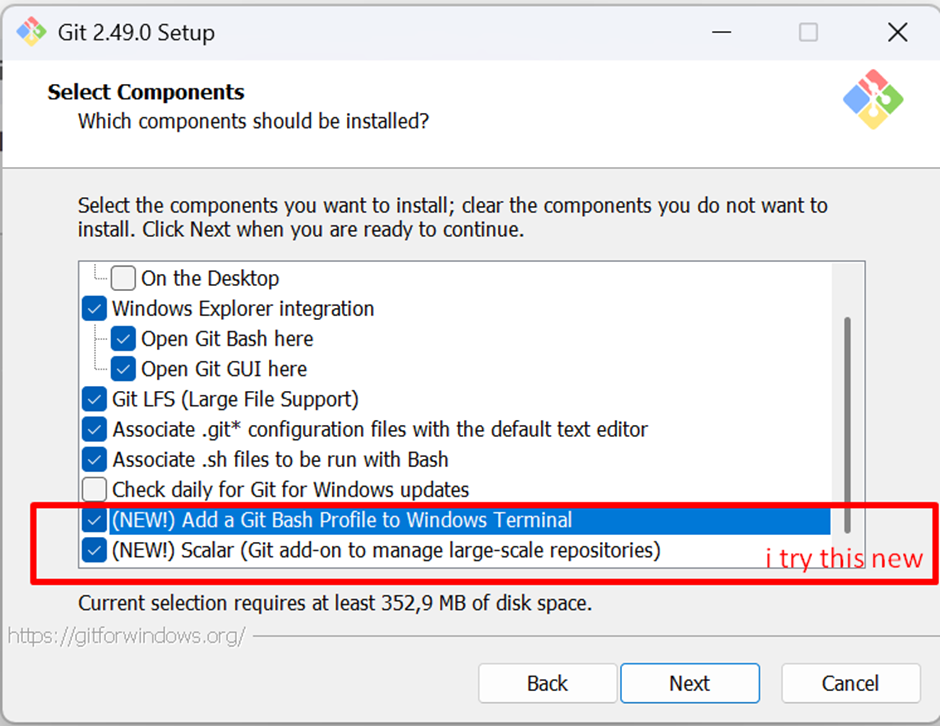This screenshot has width=940, height=726.
Task: Enable the On the Desktop checkbox
Action: click(x=123, y=278)
